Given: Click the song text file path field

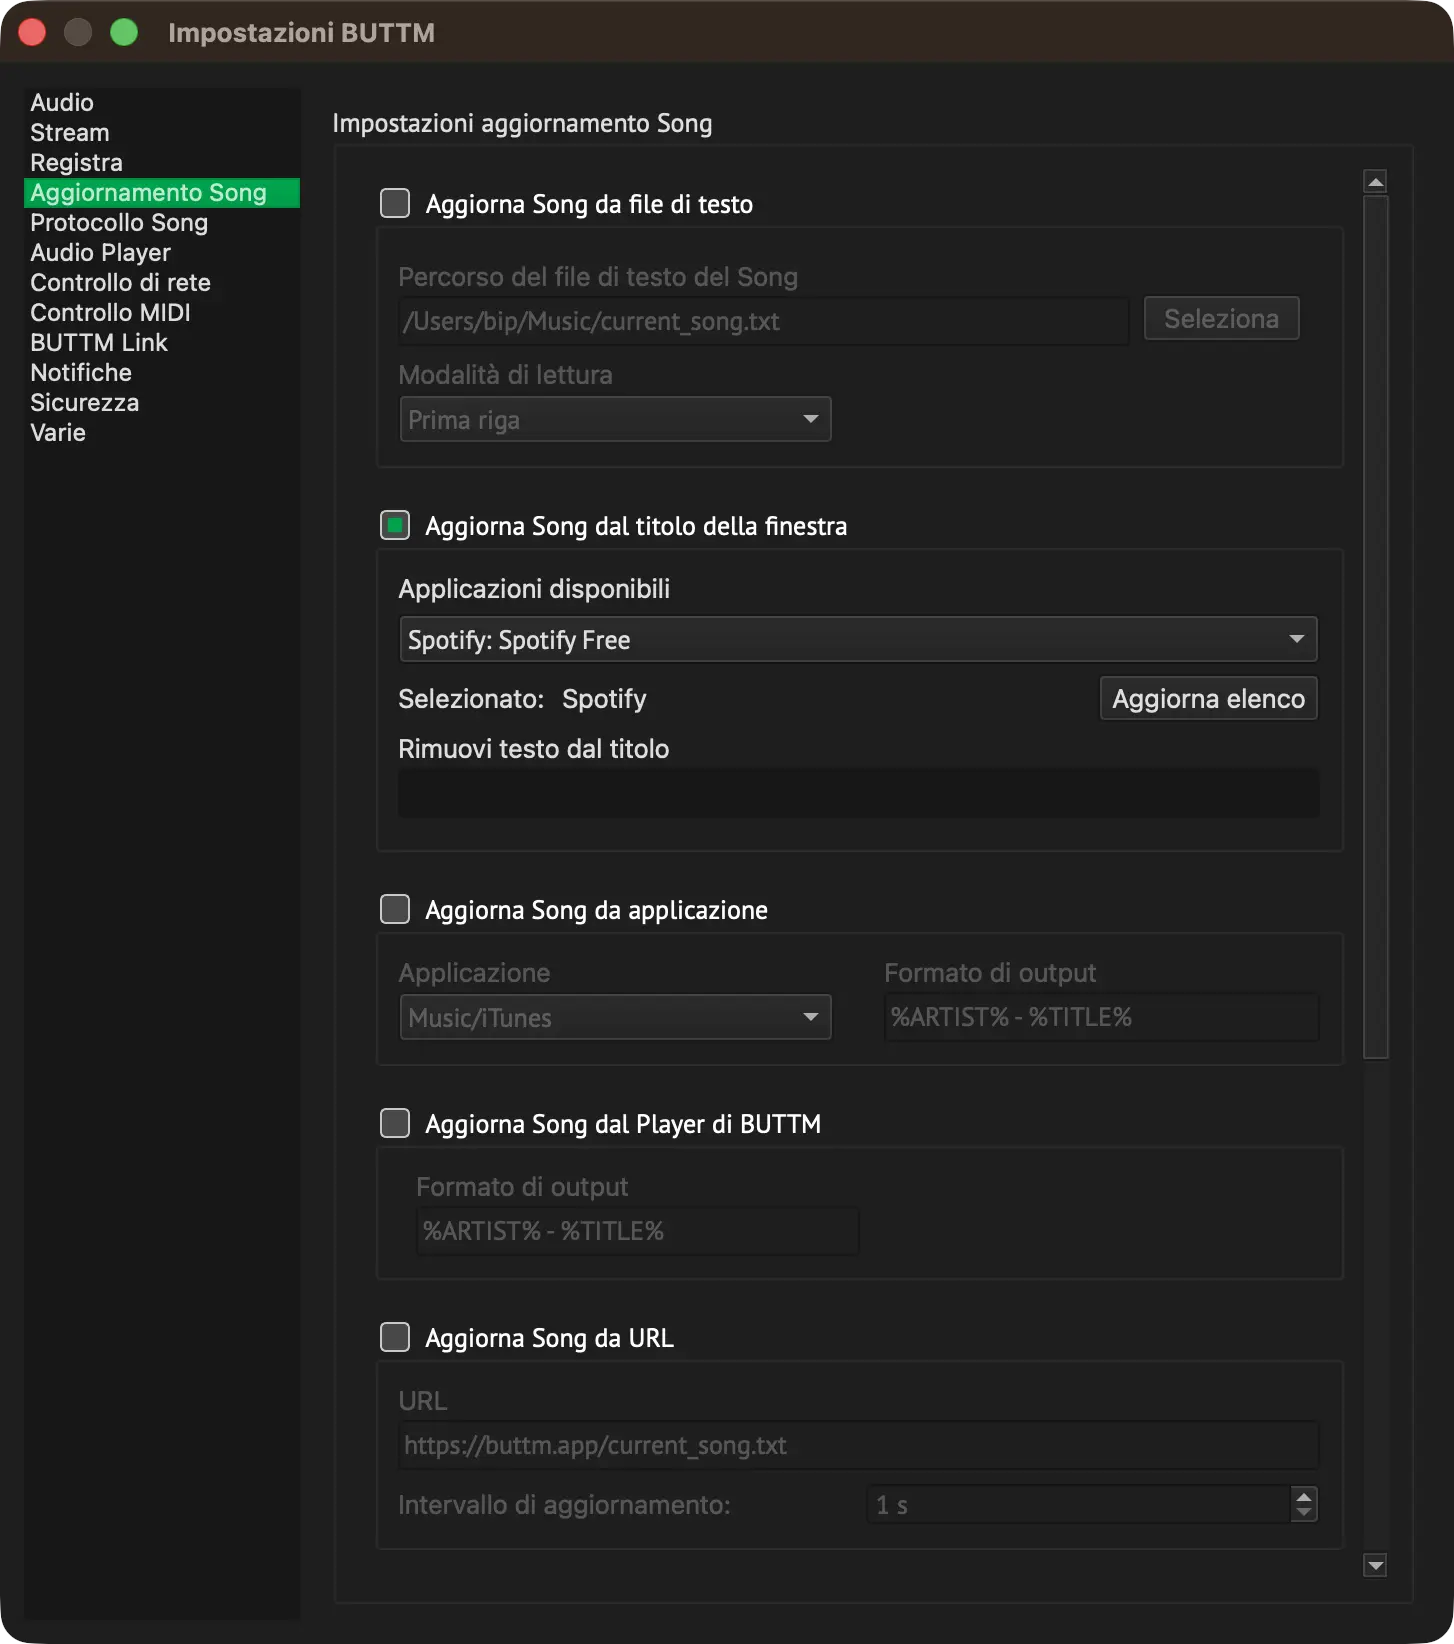Looking at the screenshot, I should pyautogui.click(x=763, y=321).
